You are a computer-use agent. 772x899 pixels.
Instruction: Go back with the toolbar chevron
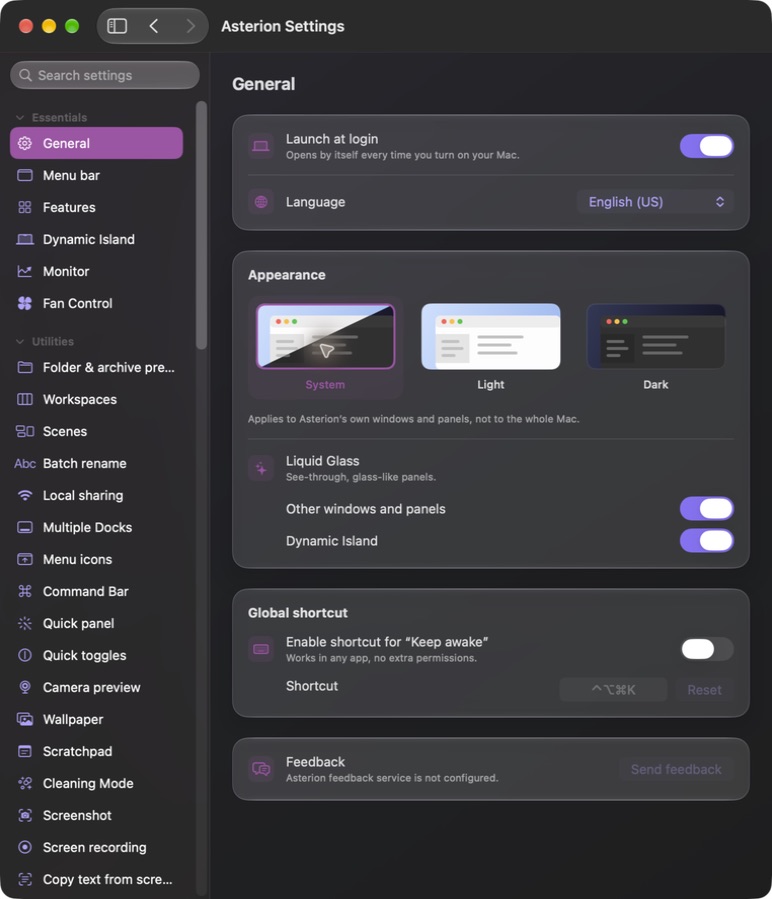pyautogui.click(x=153, y=26)
